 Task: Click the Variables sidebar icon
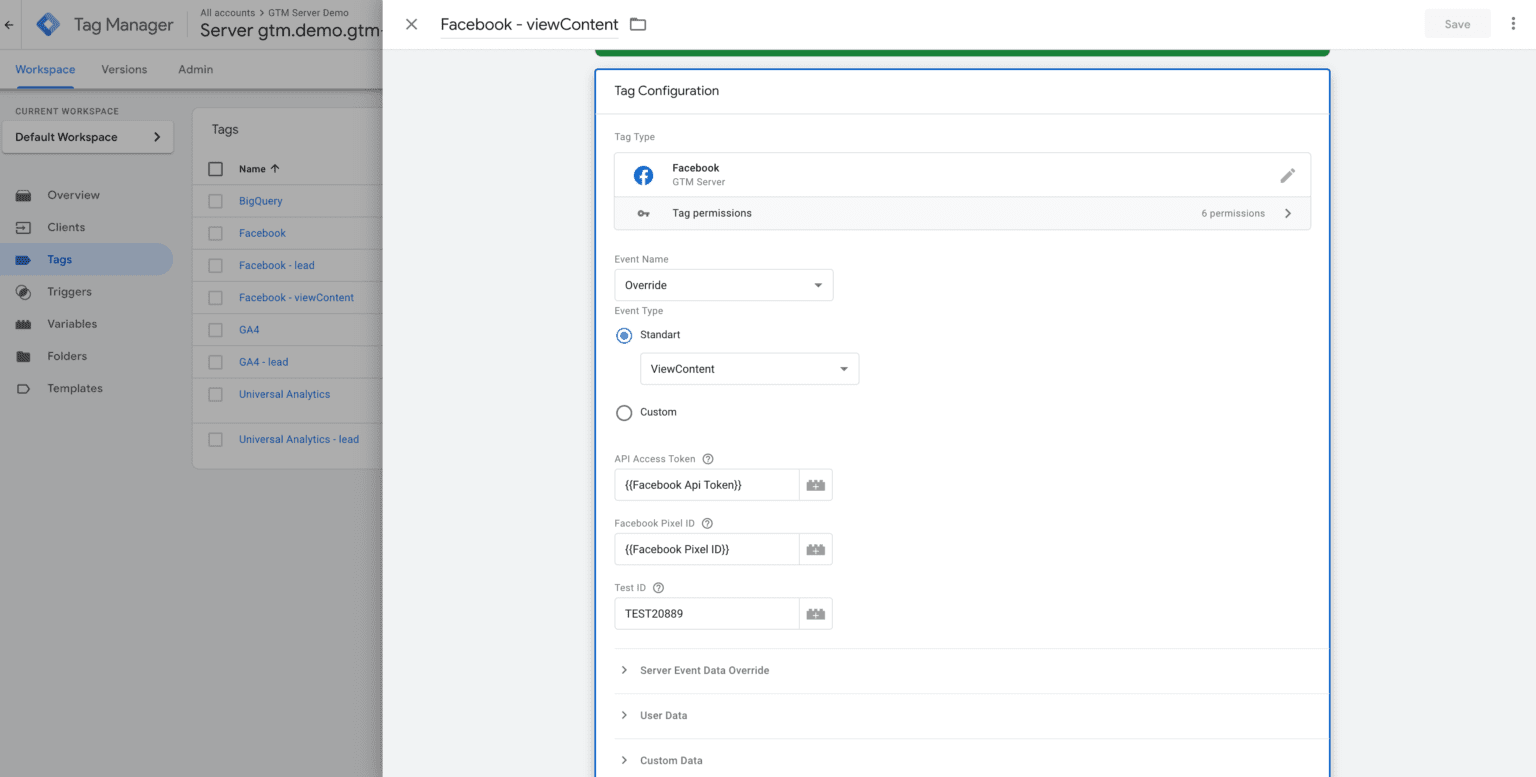pyautogui.click(x=24, y=324)
